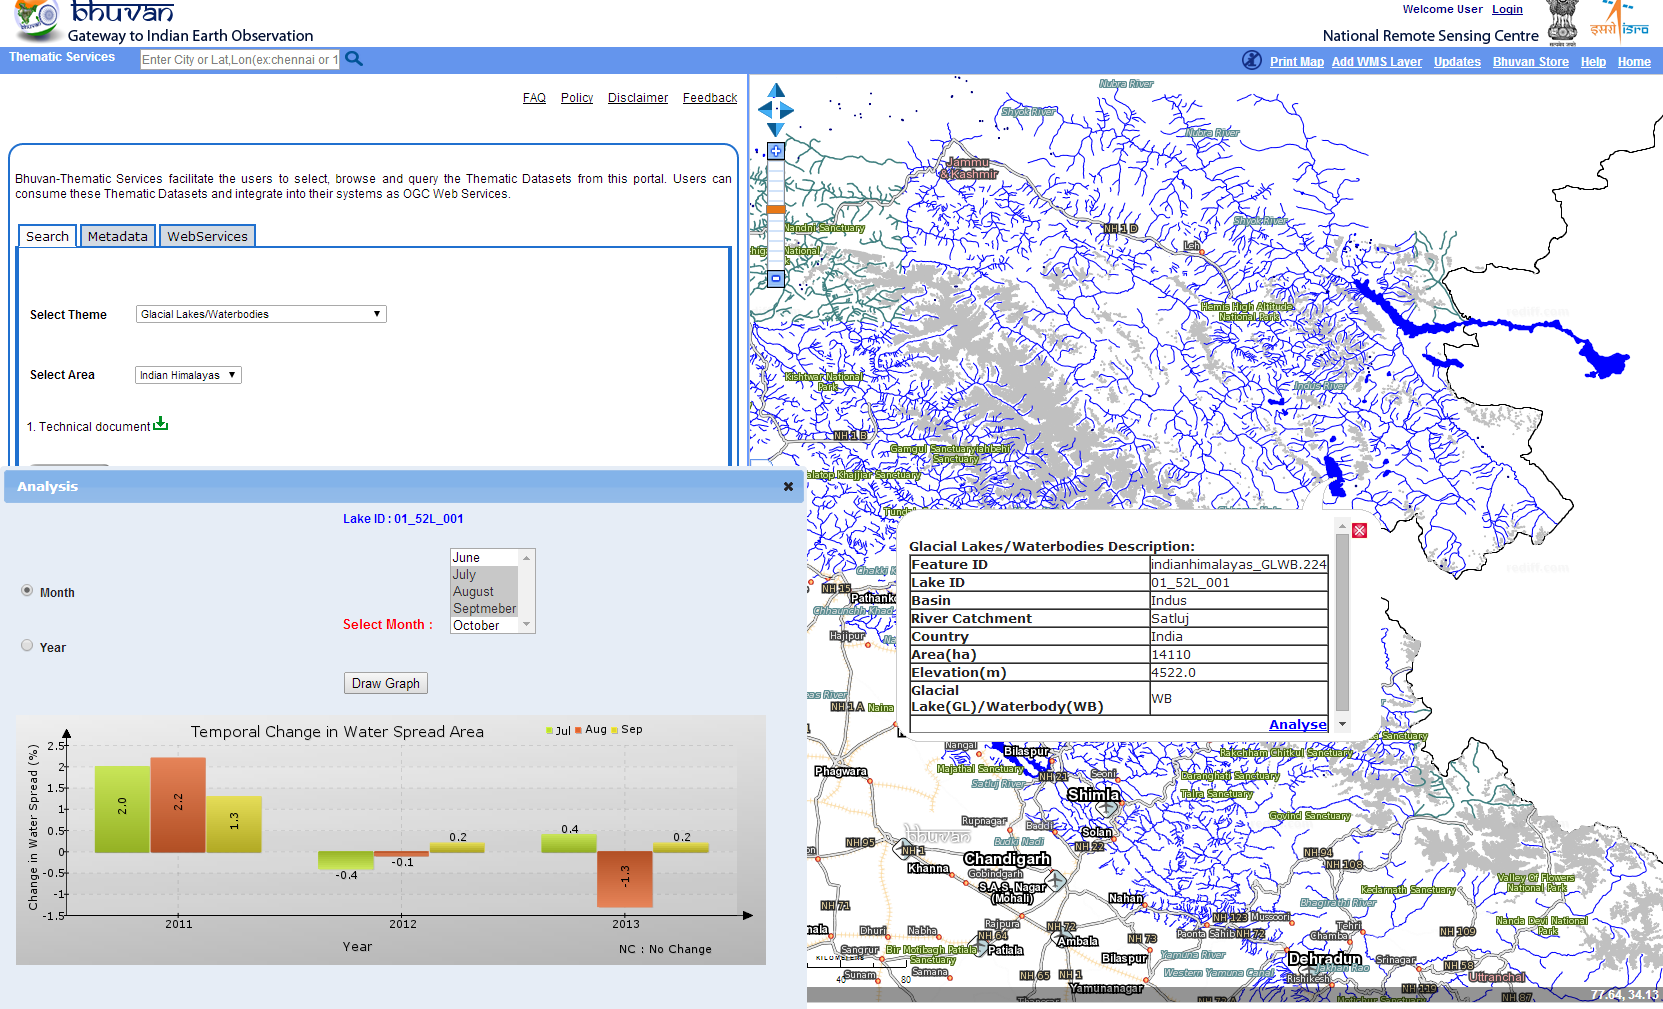Click the popup's vertical scrollbar
This screenshot has height=1009, width=1663.
1342,624
